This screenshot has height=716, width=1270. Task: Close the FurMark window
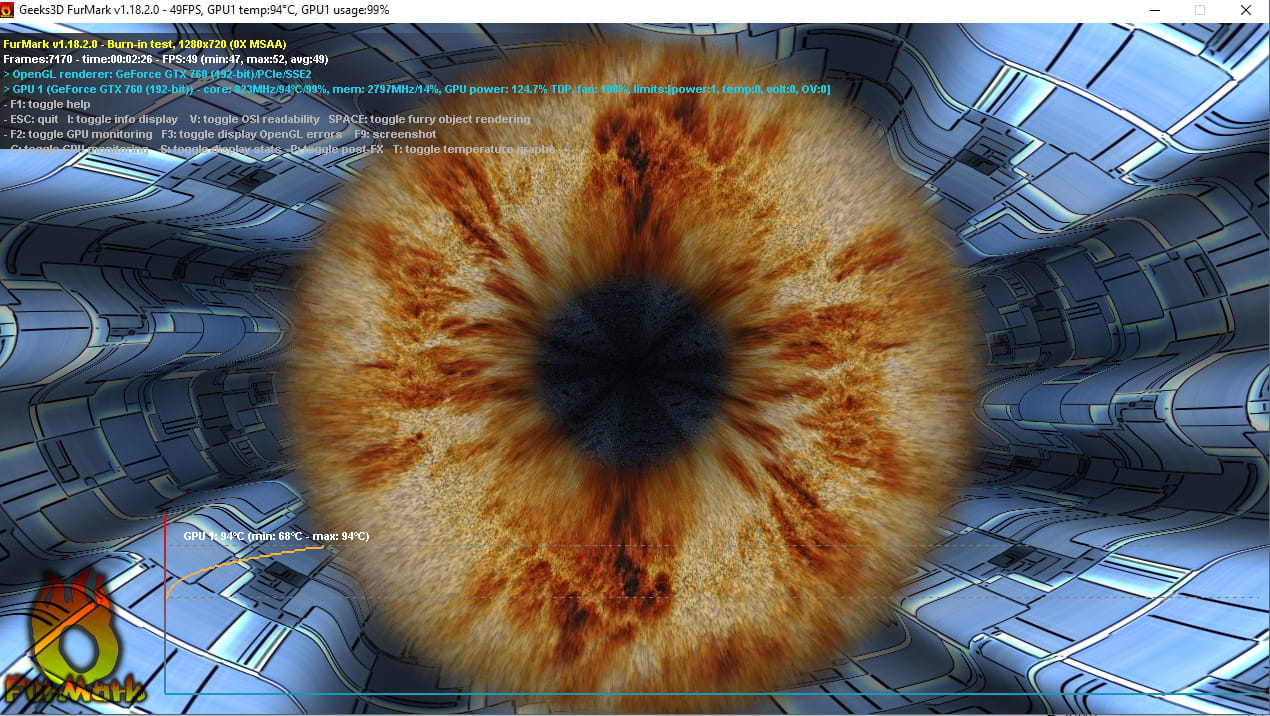click(1246, 10)
